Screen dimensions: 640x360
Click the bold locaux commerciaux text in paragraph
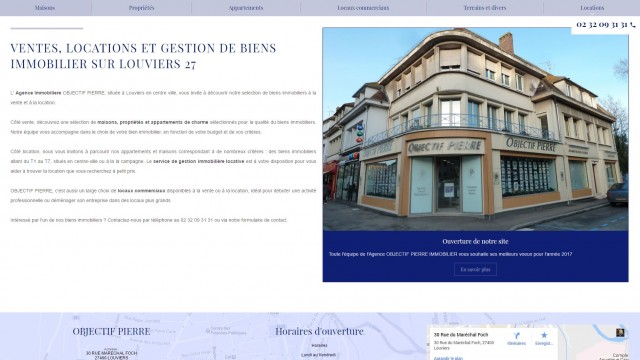coord(141,191)
